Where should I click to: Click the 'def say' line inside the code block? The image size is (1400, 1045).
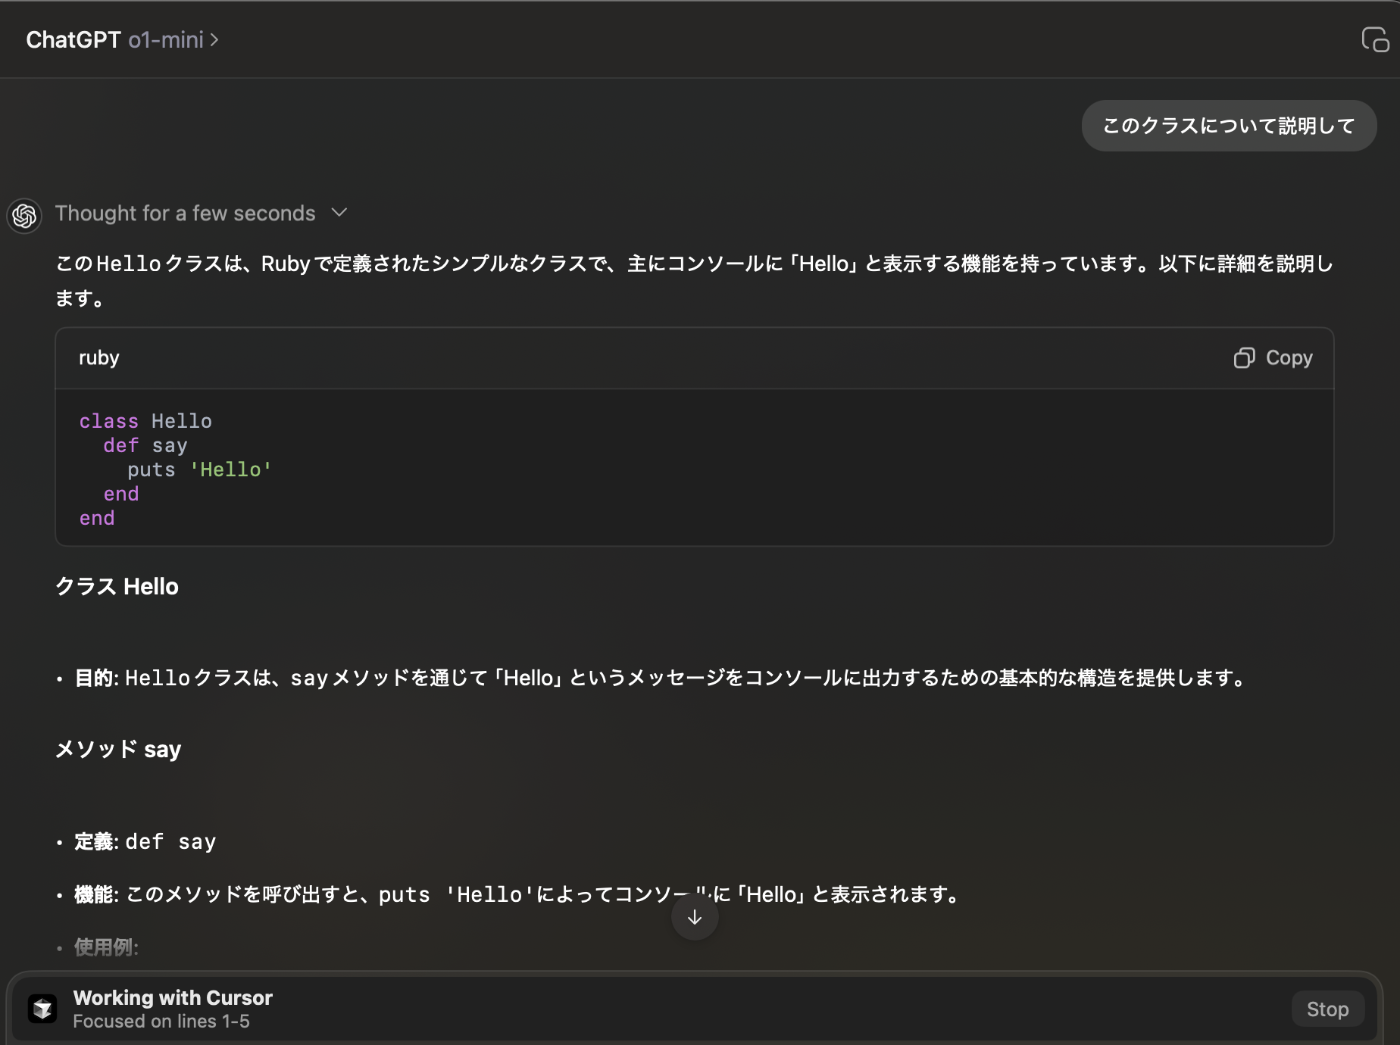(x=146, y=446)
